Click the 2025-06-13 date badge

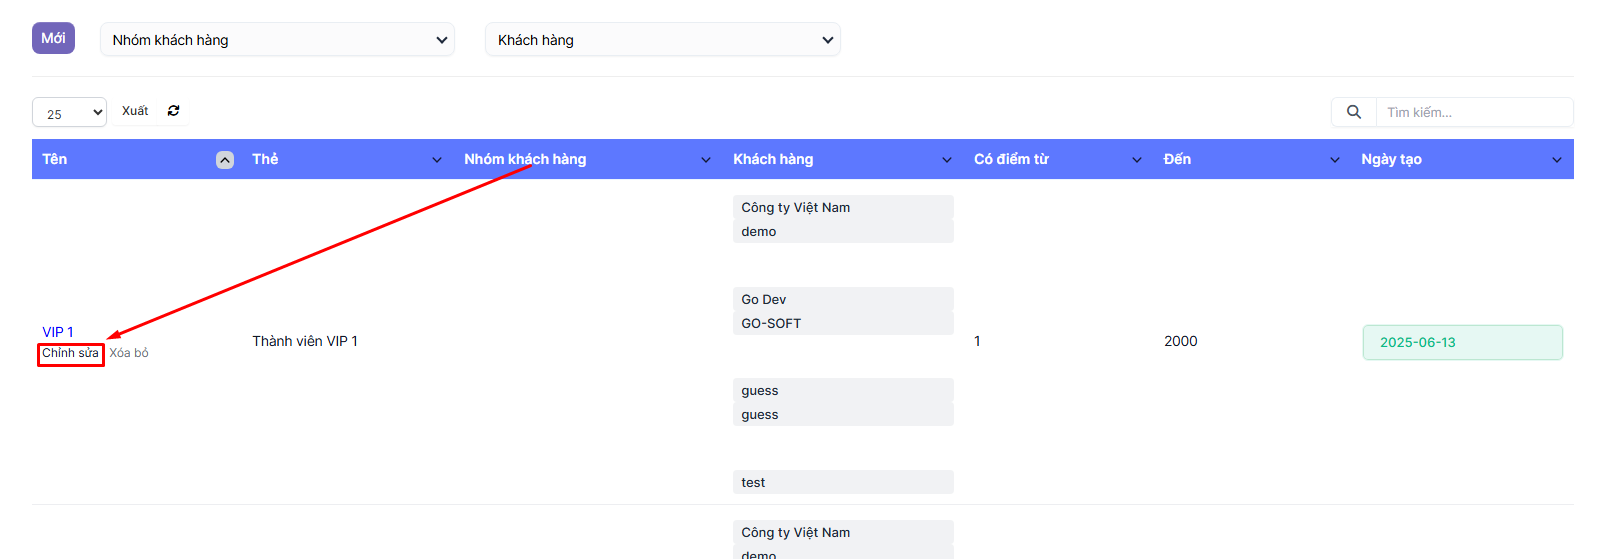tap(1462, 342)
